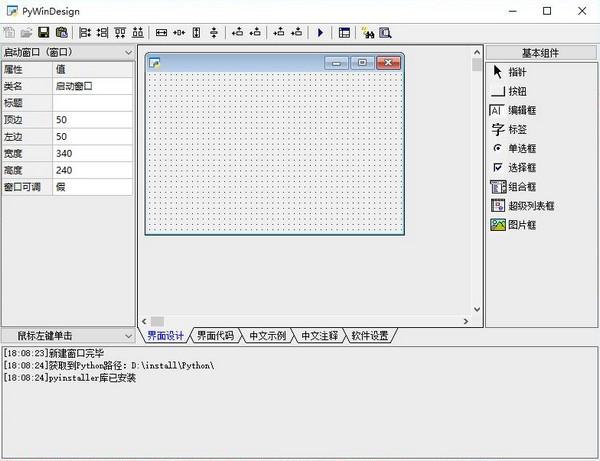Select the 标签 label component
Screen dimensions: 600x461
509,129
